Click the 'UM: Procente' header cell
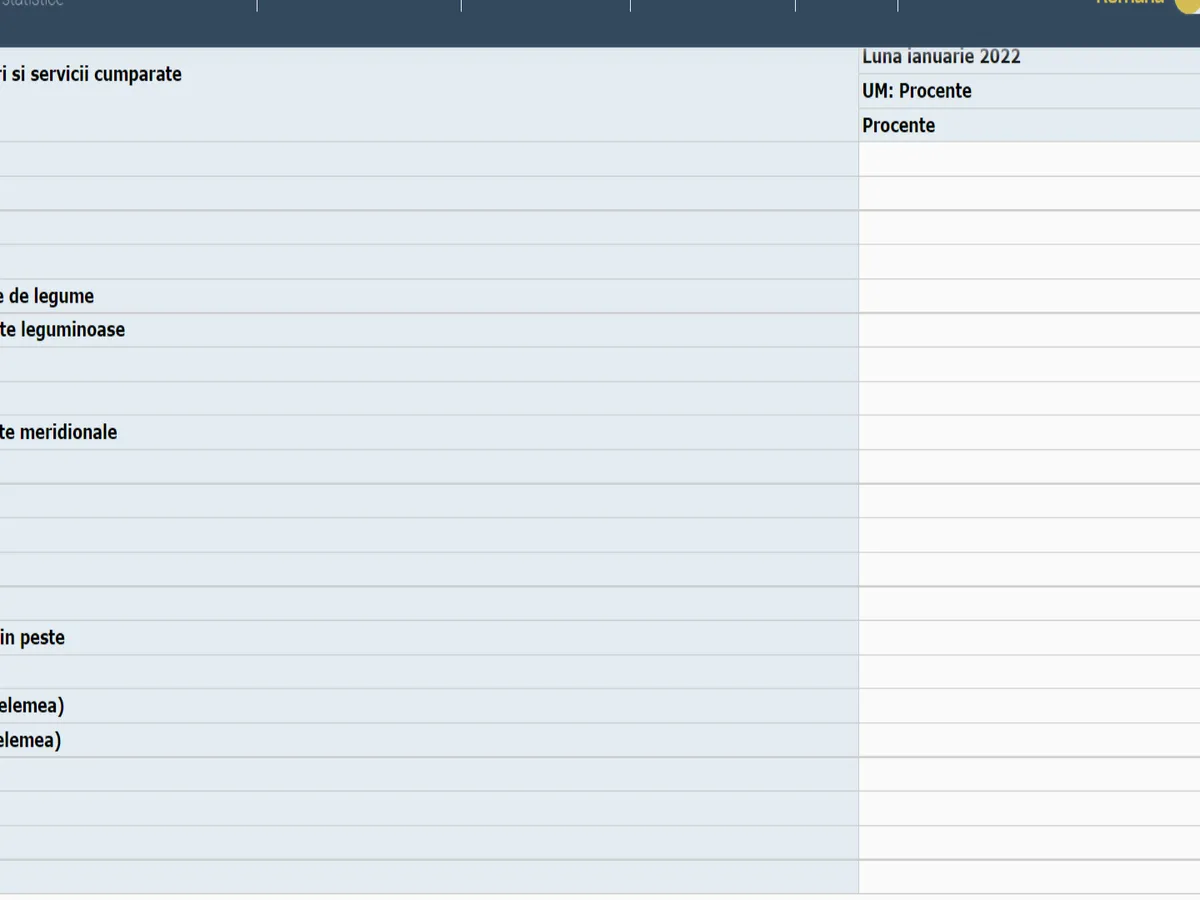The height and width of the screenshot is (900, 1200). [x=917, y=91]
